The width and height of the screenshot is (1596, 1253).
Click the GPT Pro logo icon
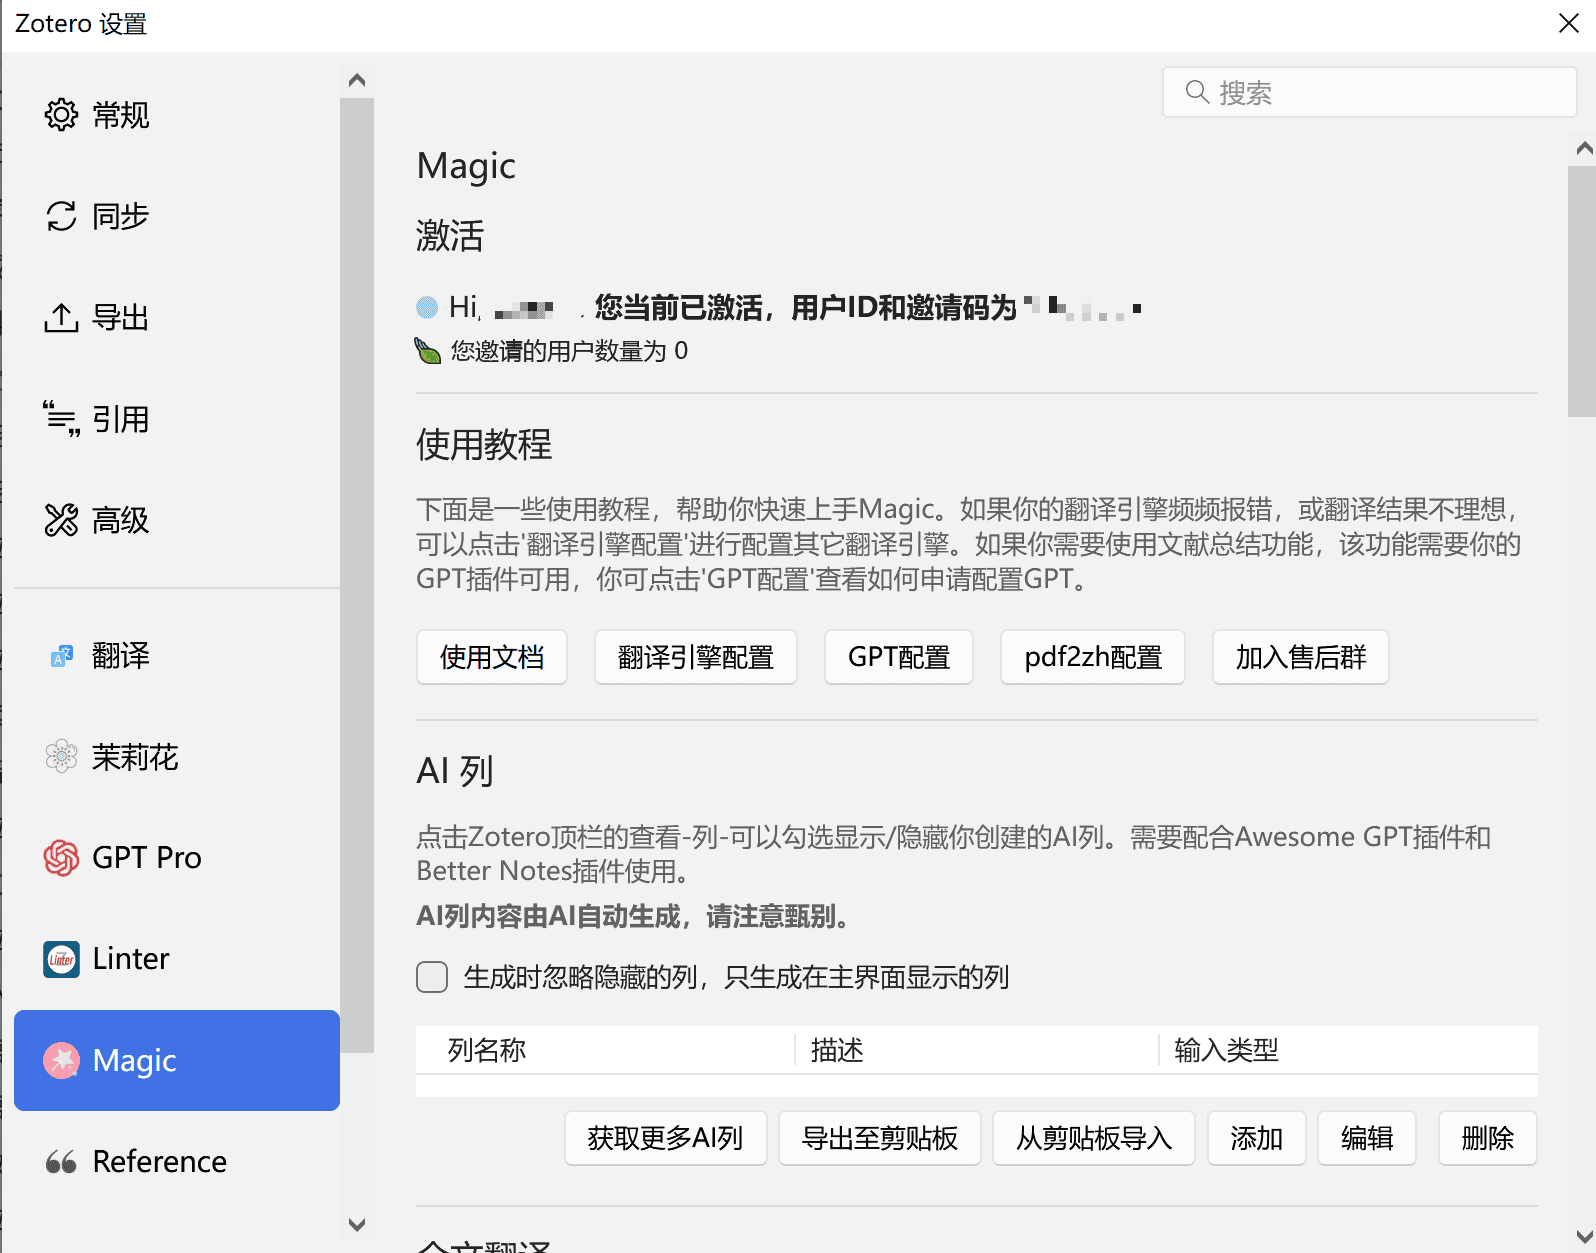click(x=61, y=858)
